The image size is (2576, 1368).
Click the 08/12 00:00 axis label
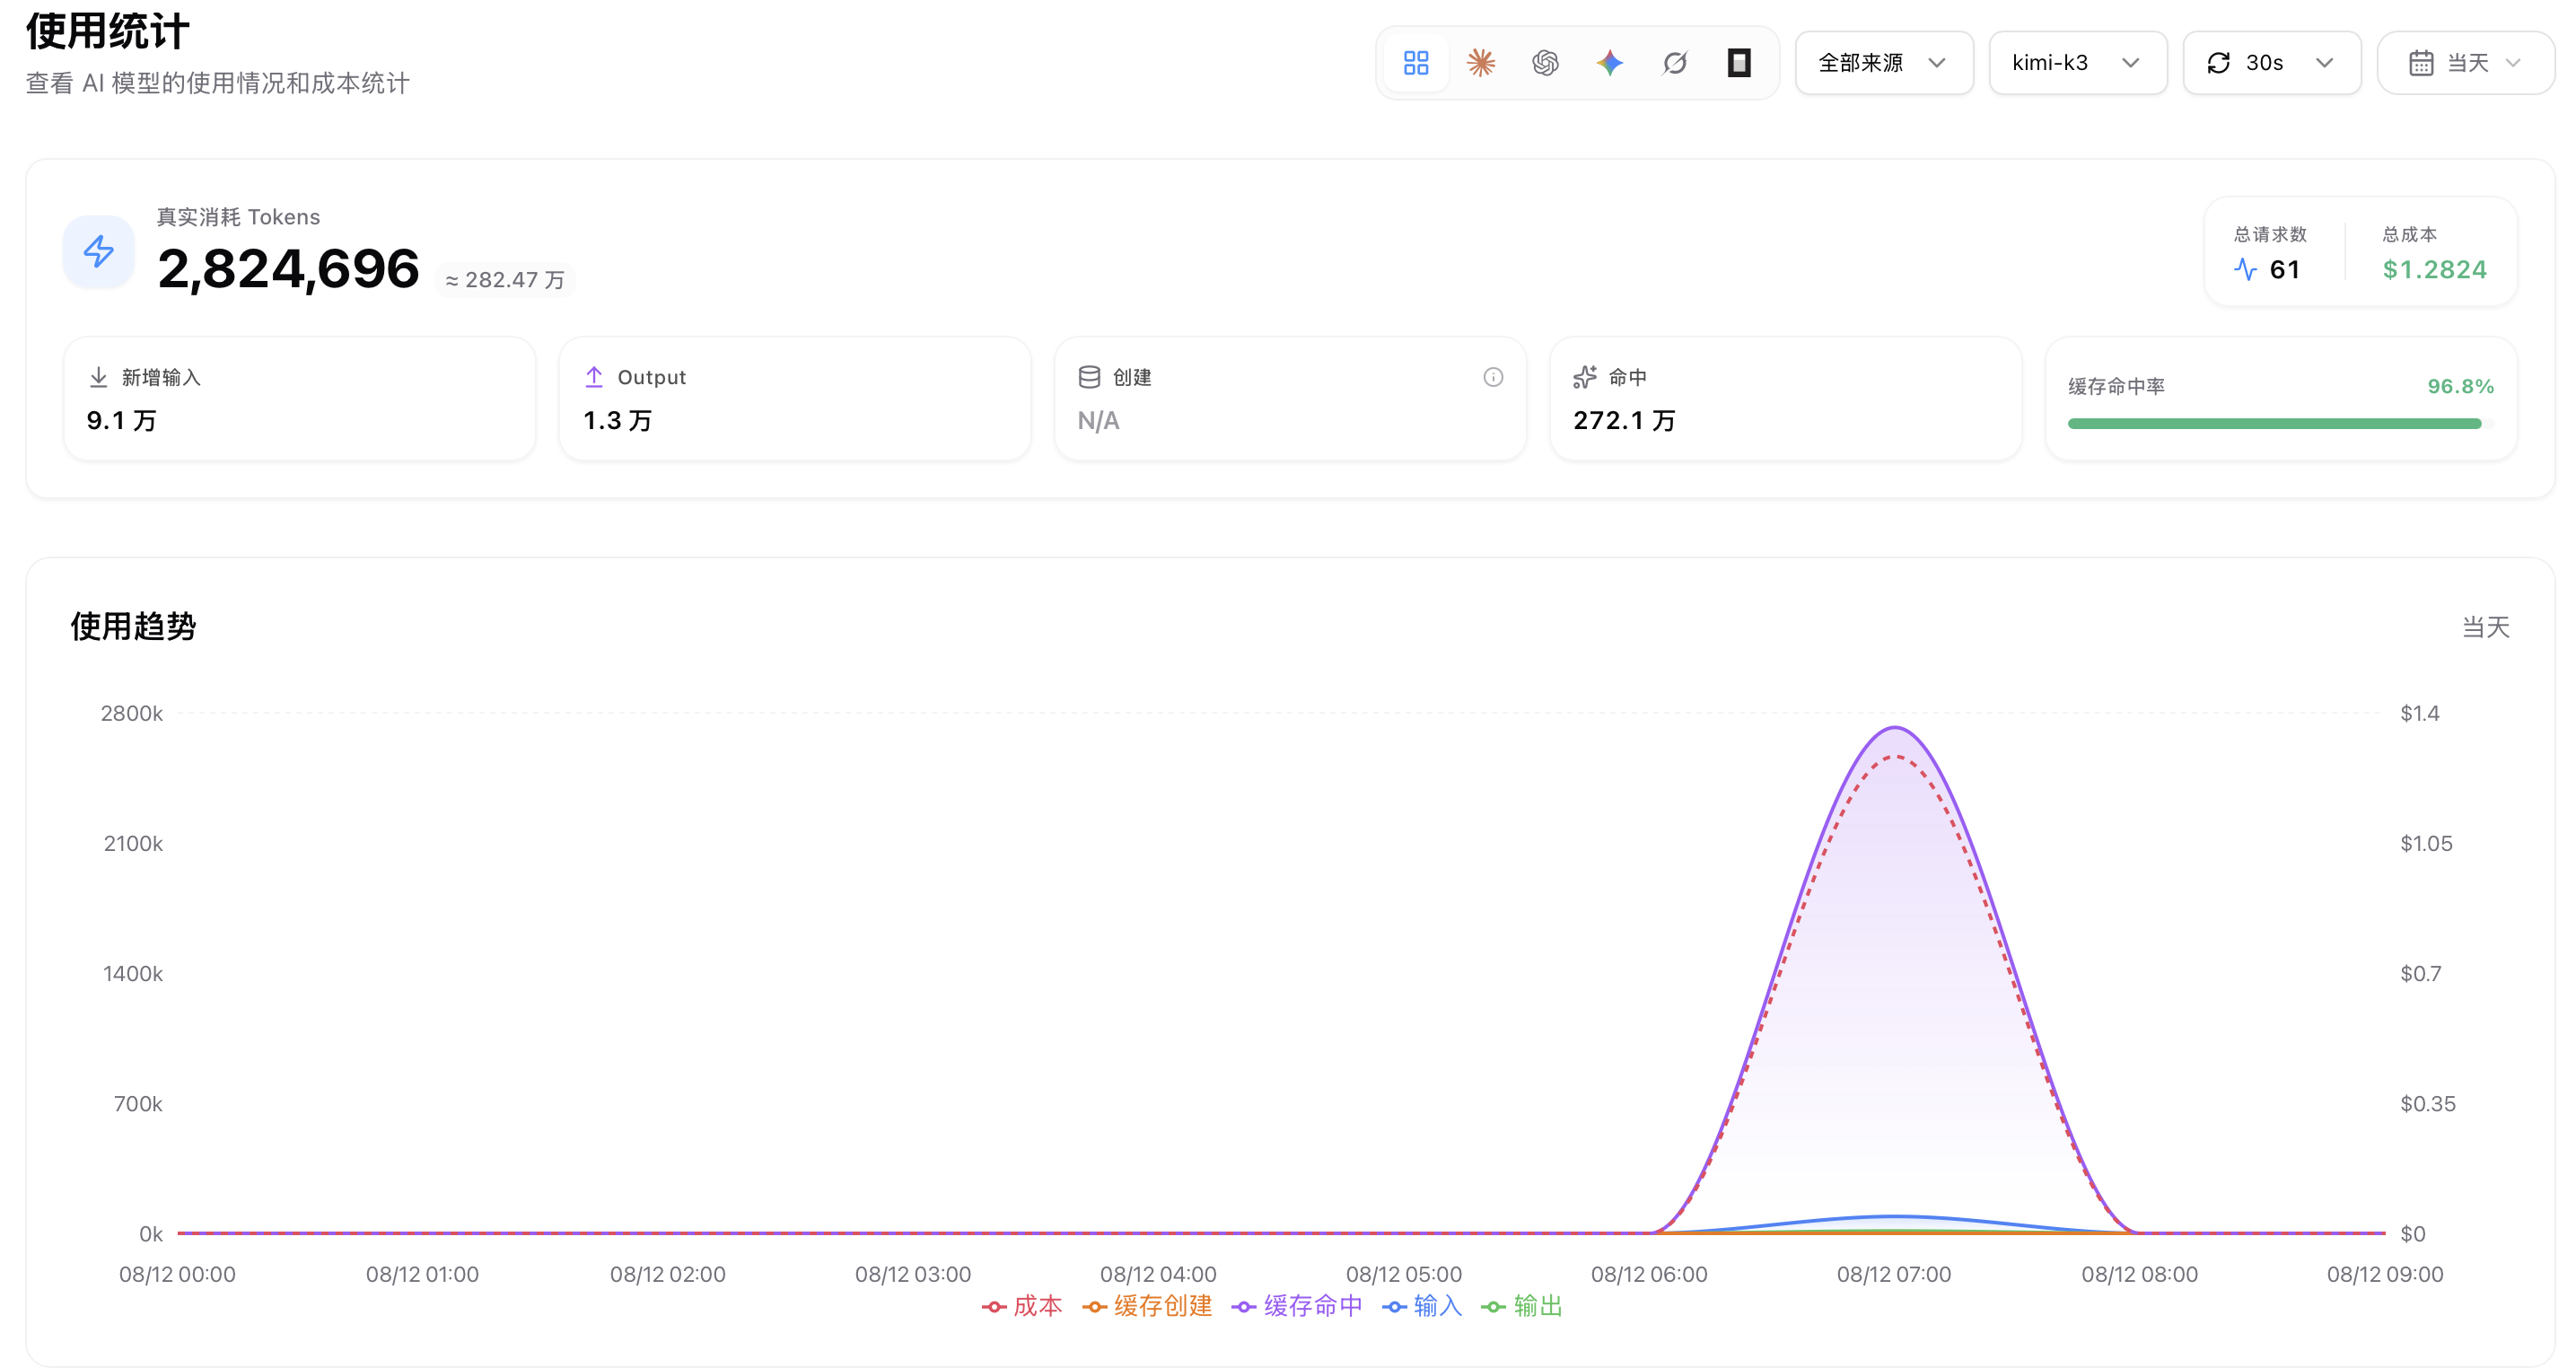(177, 1274)
